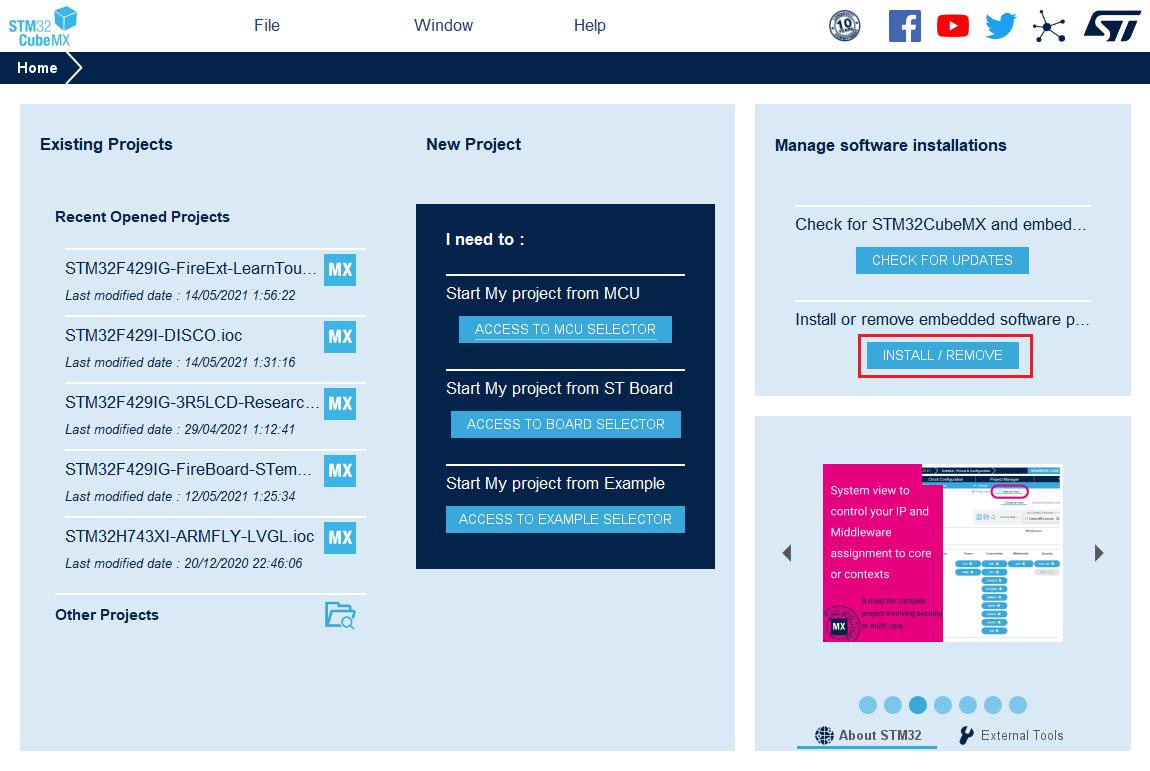1150x771 pixels.
Task: Click date 14/05/2021 1:56:22 text
Action: pos(240,296)
